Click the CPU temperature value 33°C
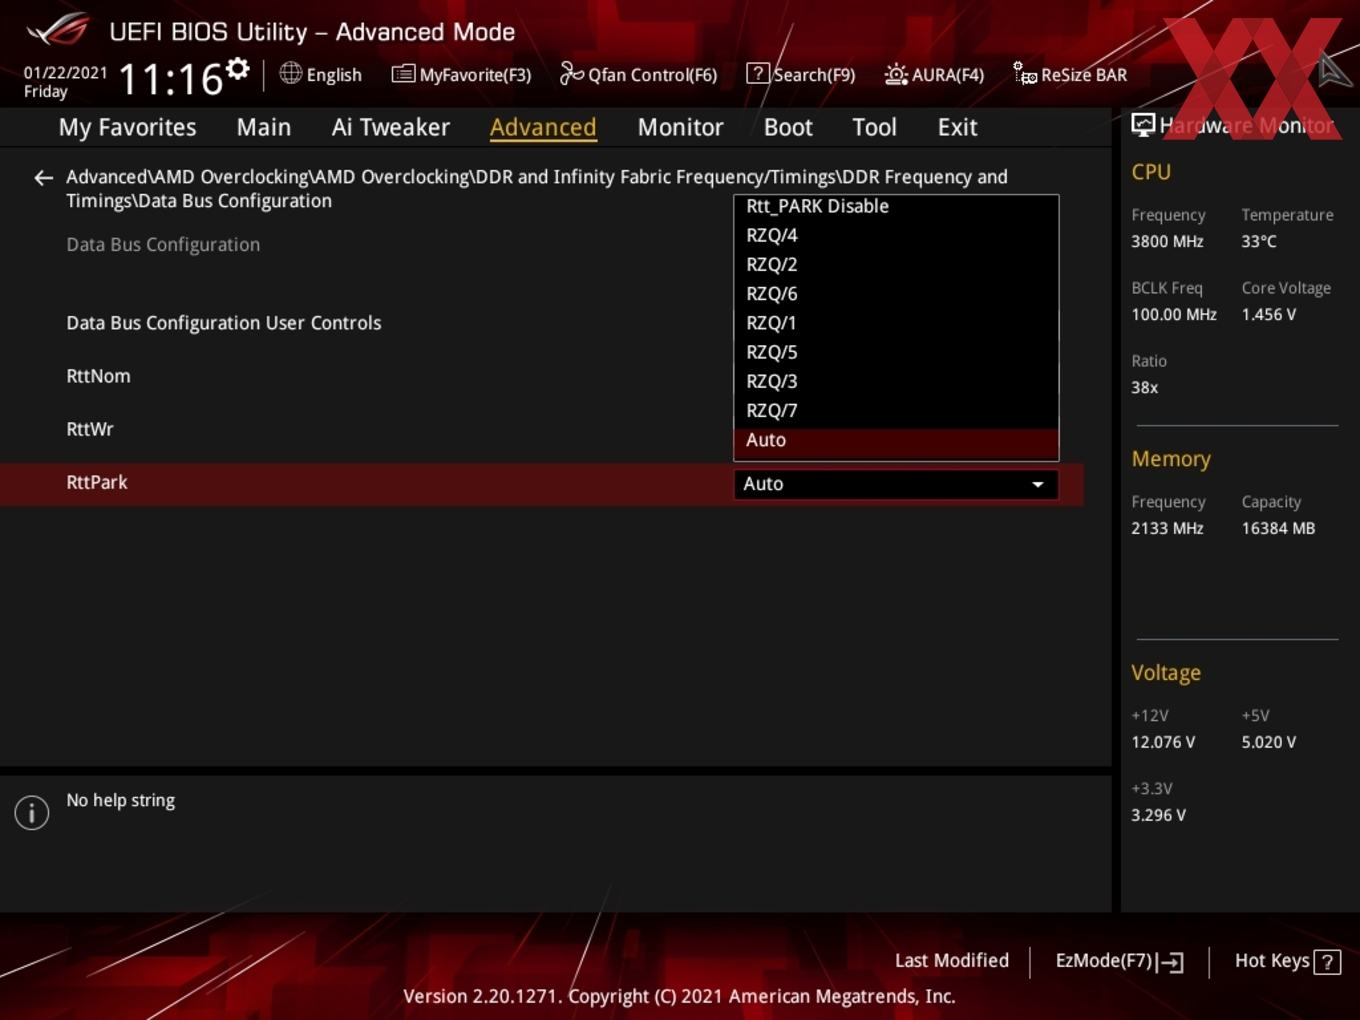The height and width of the screenshot is (1020, 1360). tap(1259, 241)
